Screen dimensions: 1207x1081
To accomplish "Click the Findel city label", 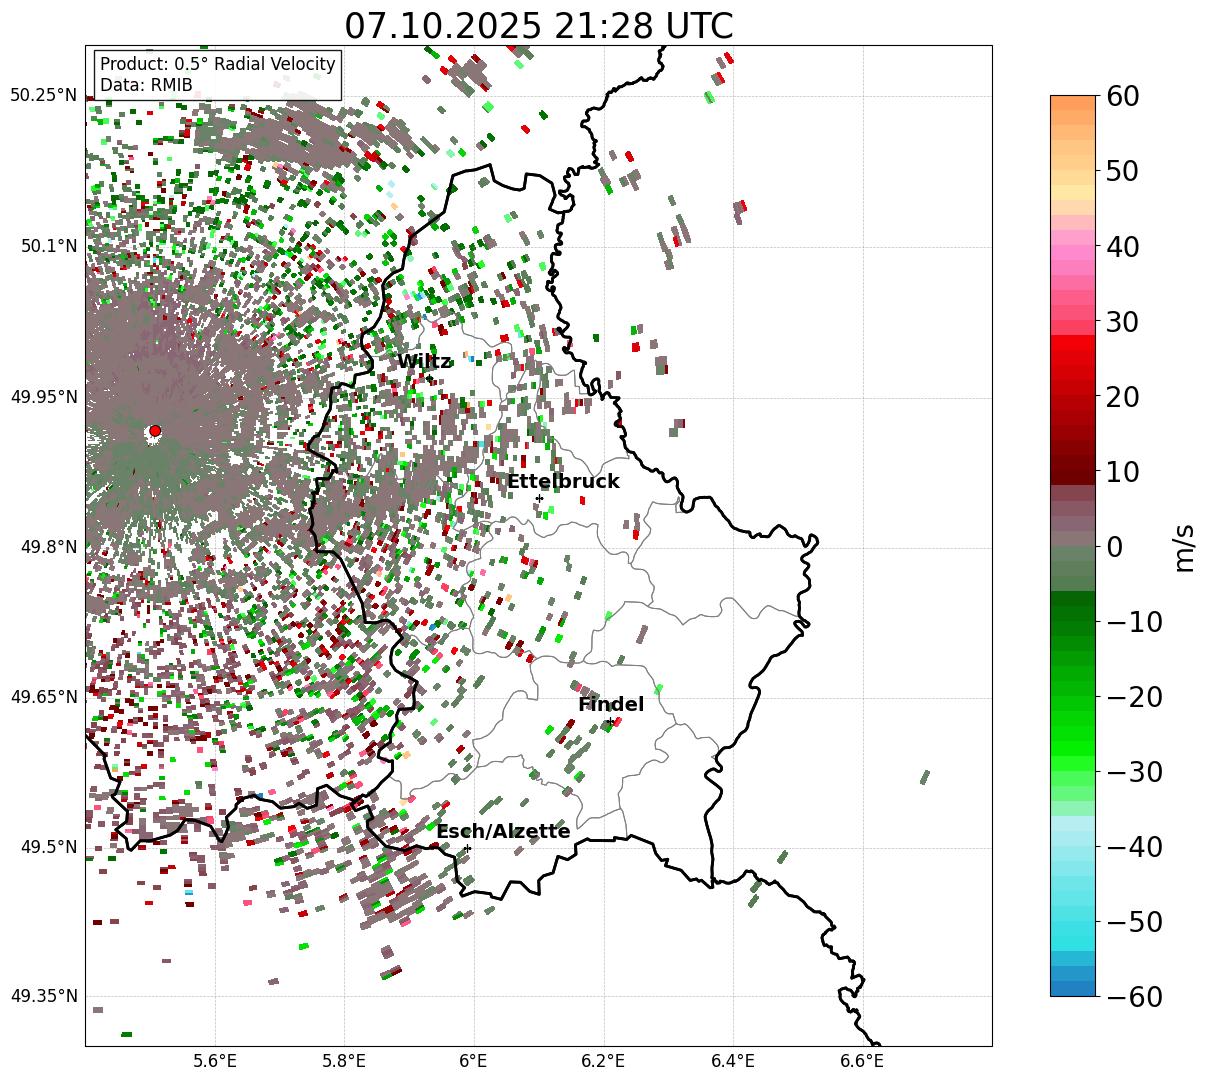I will coord(611,705).
